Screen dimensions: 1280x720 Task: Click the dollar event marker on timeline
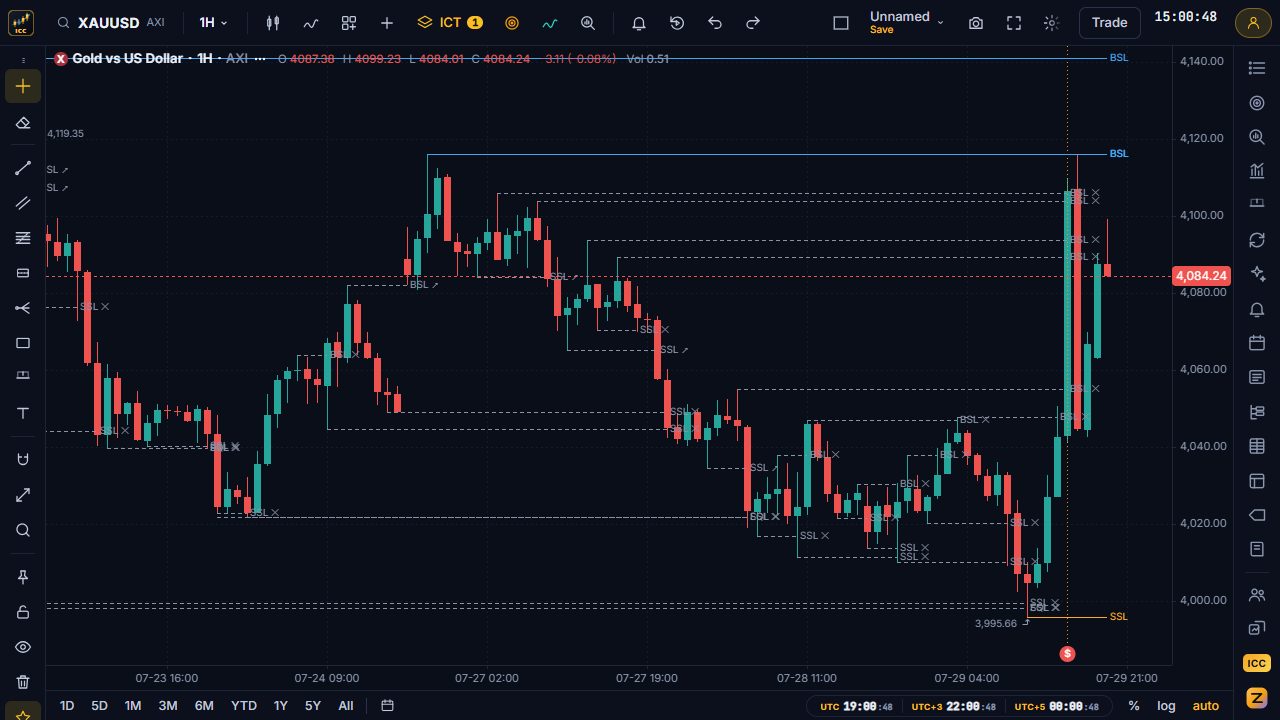1068,653
